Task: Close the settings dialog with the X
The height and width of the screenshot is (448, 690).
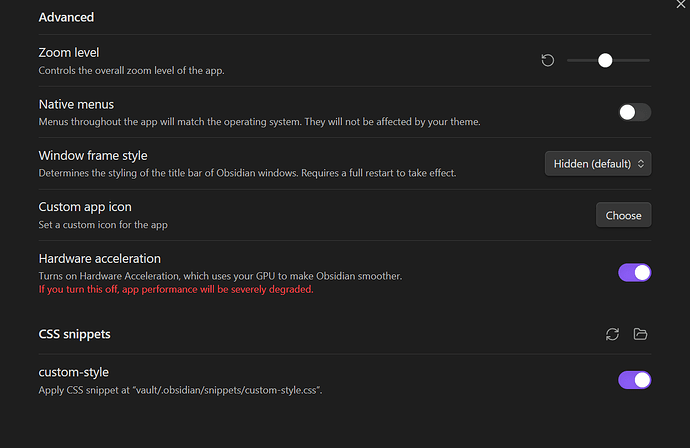Action: click(x=680, y=4)
